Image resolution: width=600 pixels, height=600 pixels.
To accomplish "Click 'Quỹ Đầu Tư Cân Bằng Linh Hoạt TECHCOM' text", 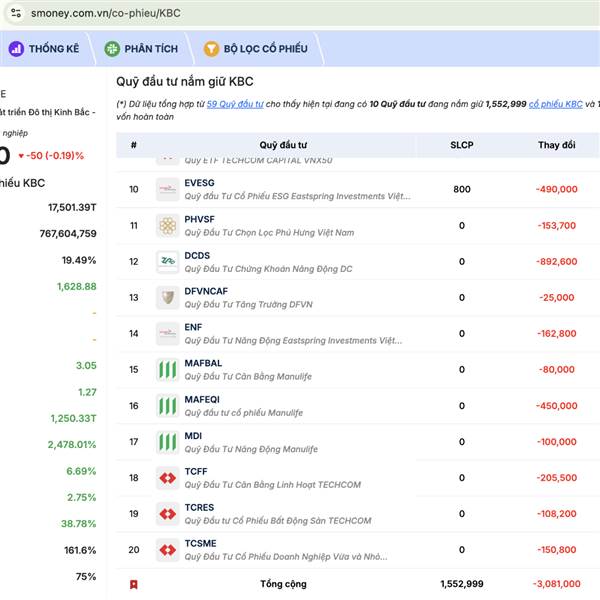I will (x=272, y=485).
